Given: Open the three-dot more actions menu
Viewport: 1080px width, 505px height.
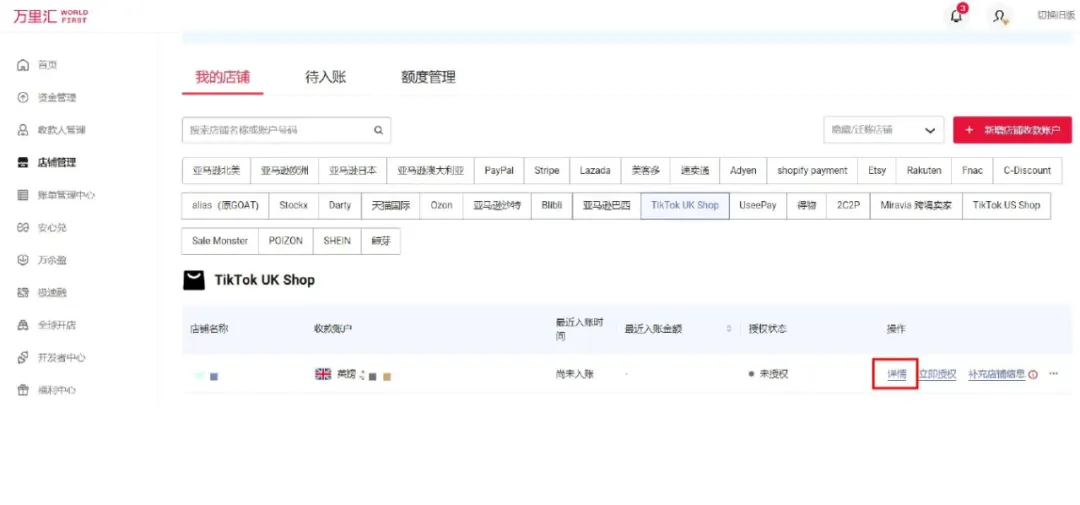Looking at the screenshot, I should (x=1054, y=374).
